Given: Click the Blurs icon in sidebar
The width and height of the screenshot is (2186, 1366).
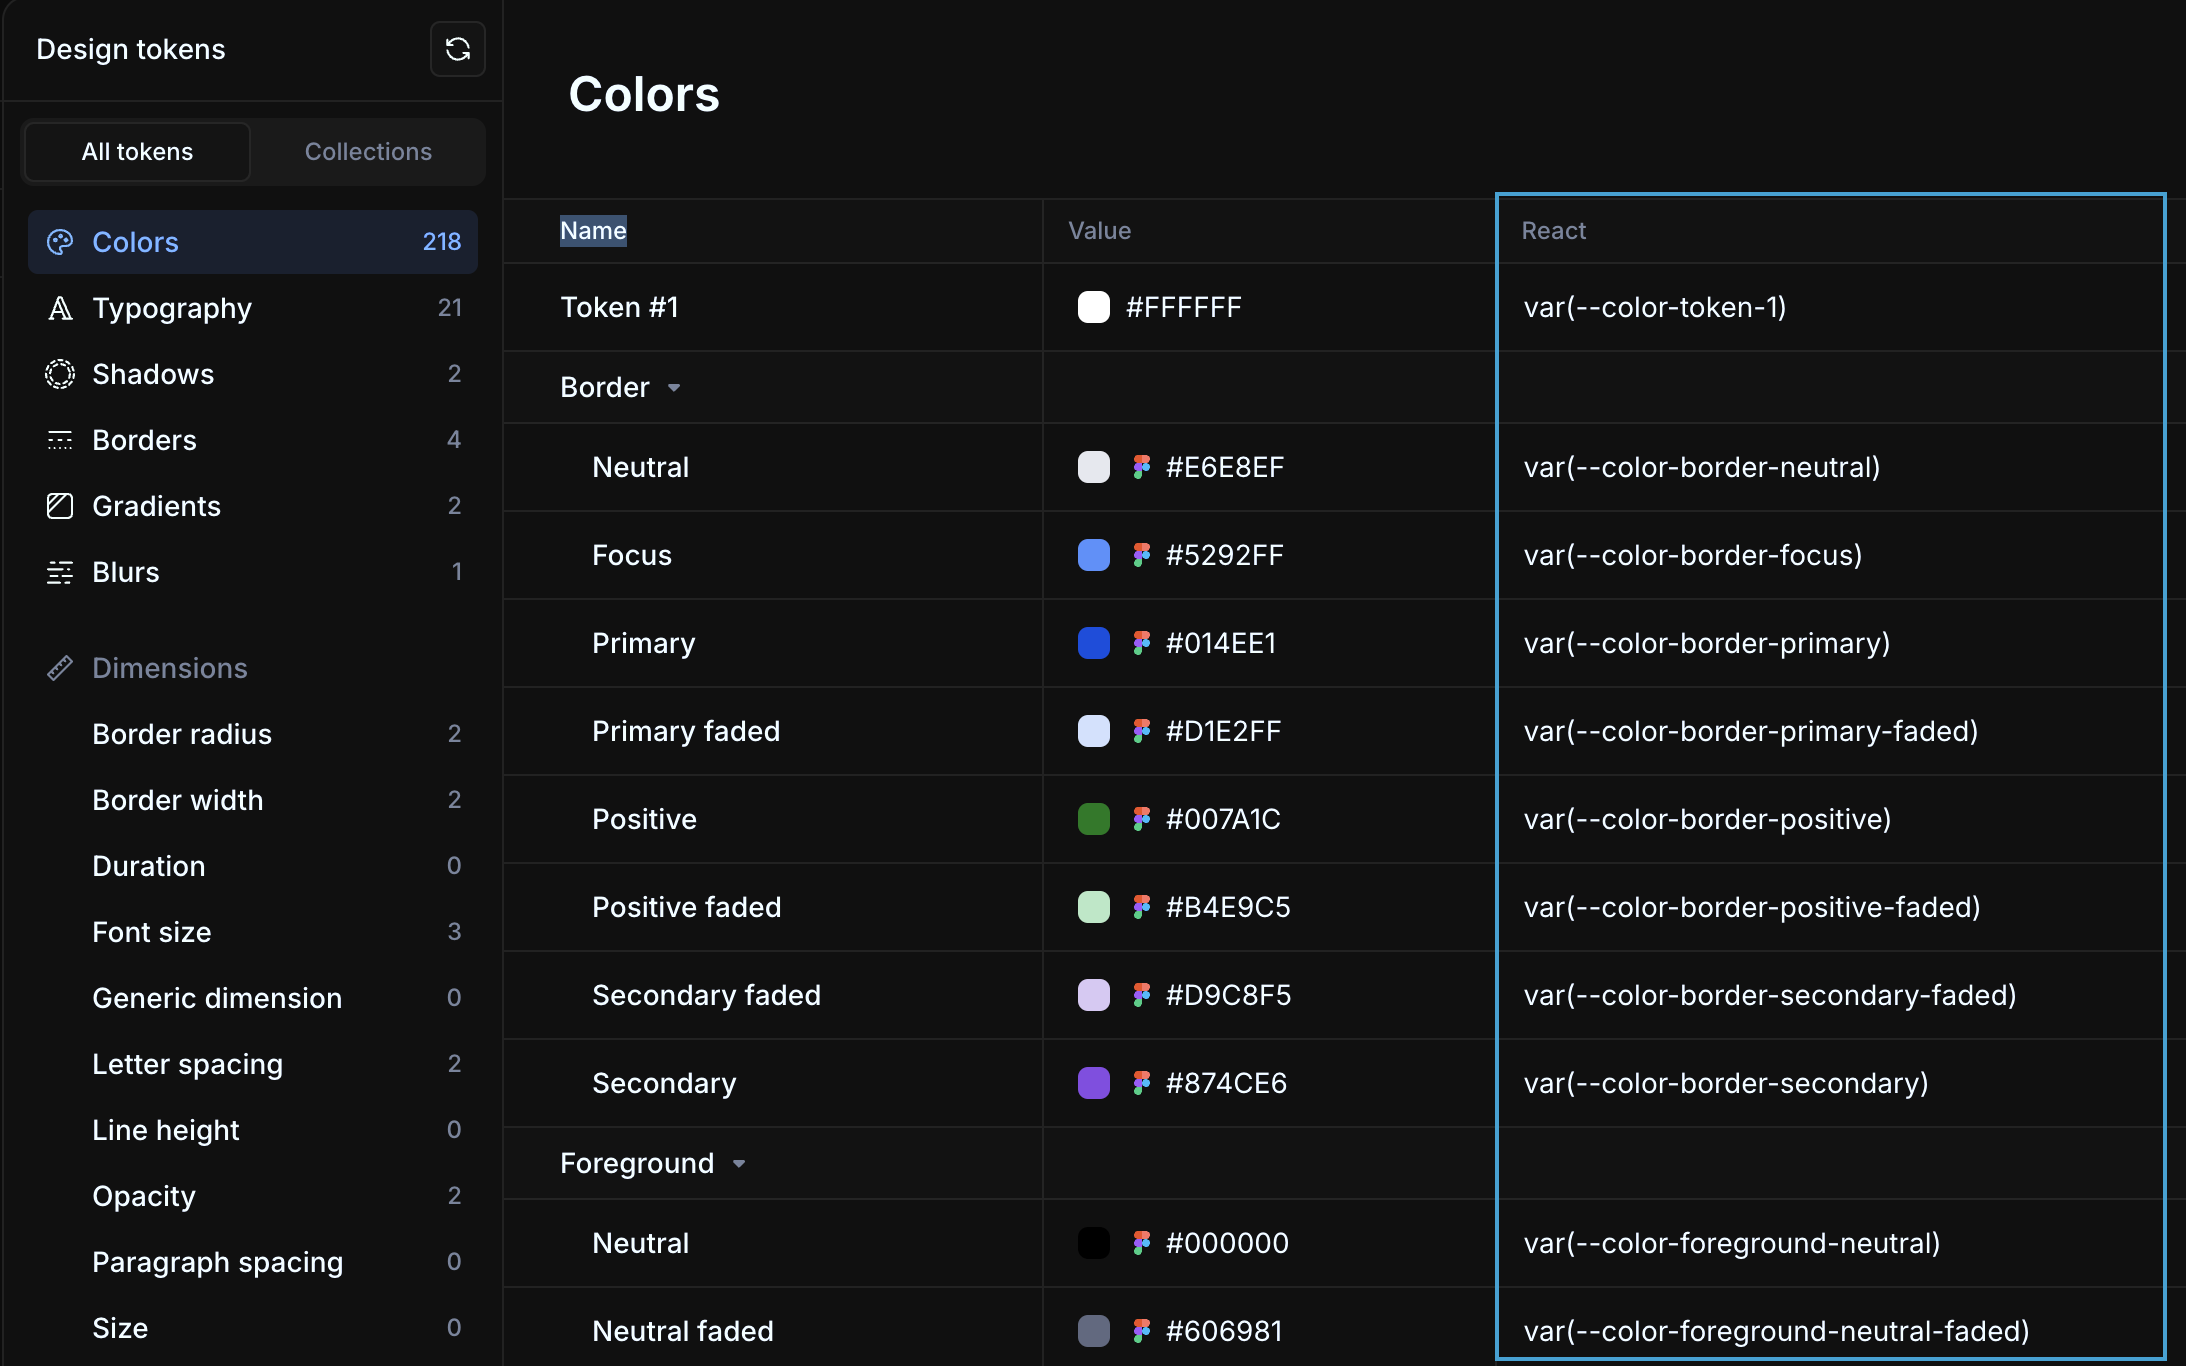Looking at the screenshot, I should point(60,572).
